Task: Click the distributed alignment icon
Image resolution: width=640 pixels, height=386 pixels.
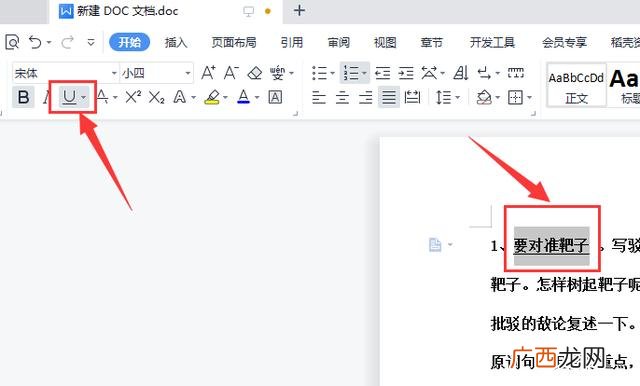Action: 412,97
